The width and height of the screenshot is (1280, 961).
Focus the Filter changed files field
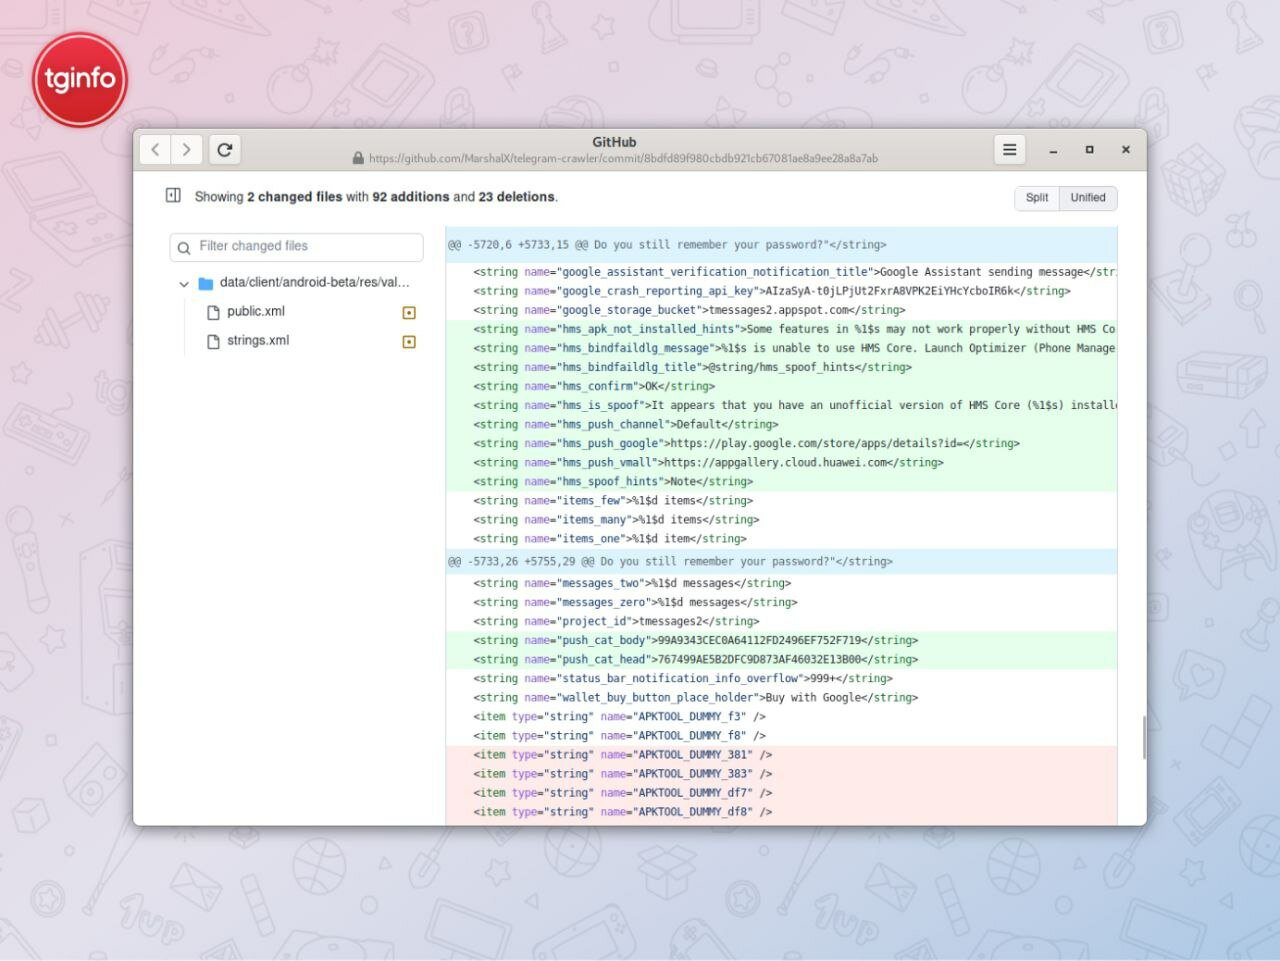point(296,247)
